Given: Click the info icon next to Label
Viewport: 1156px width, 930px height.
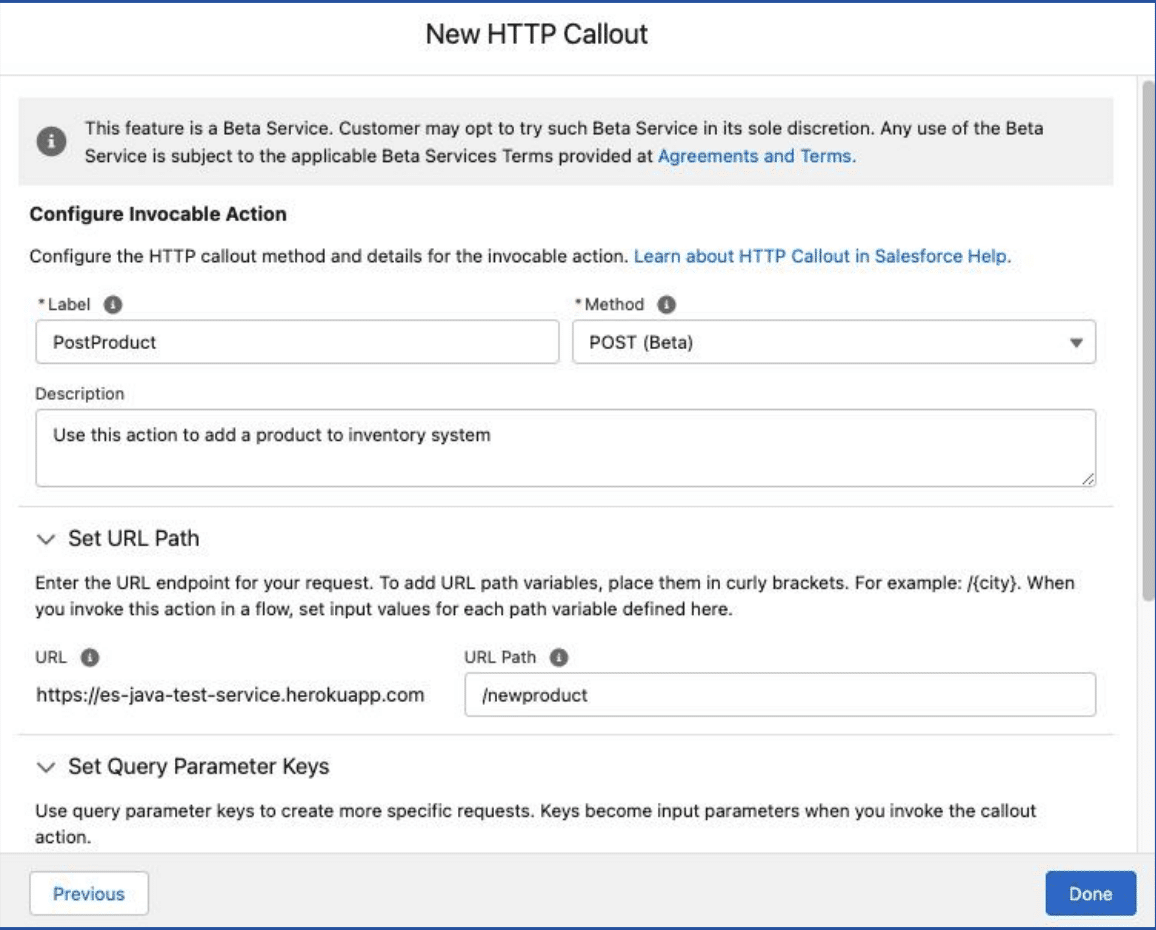Looking at the screenshot, I should 113,305.
